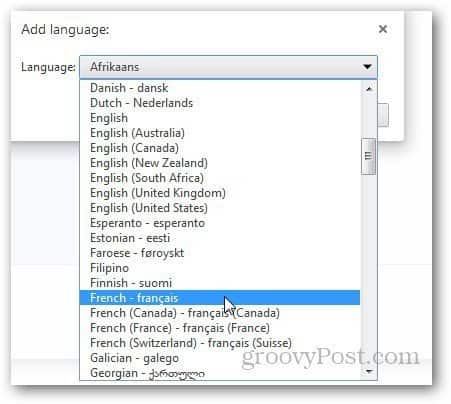Select the highlighted French - français entry
This screenshot has width=451, height=404.
[220, 298]
